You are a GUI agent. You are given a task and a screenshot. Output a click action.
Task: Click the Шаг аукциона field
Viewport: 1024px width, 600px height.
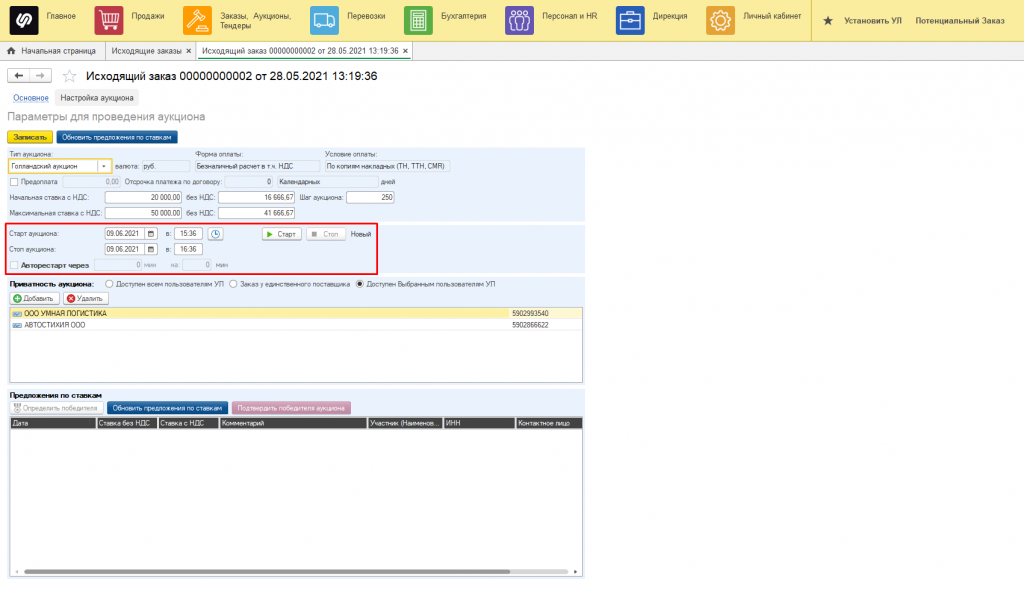[370, 197]
